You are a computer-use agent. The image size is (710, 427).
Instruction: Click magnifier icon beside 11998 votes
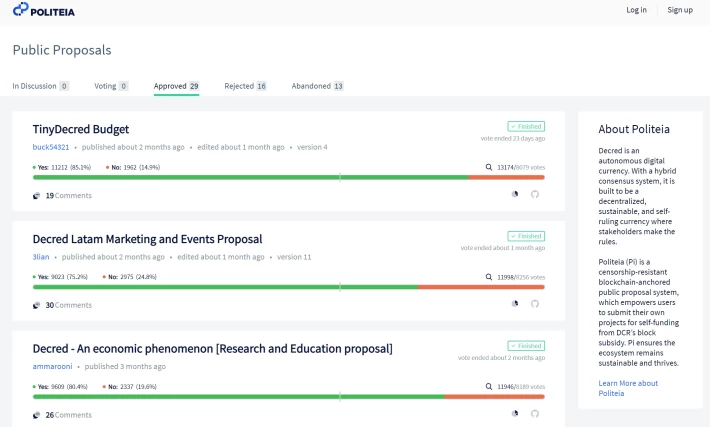[489, 276]
